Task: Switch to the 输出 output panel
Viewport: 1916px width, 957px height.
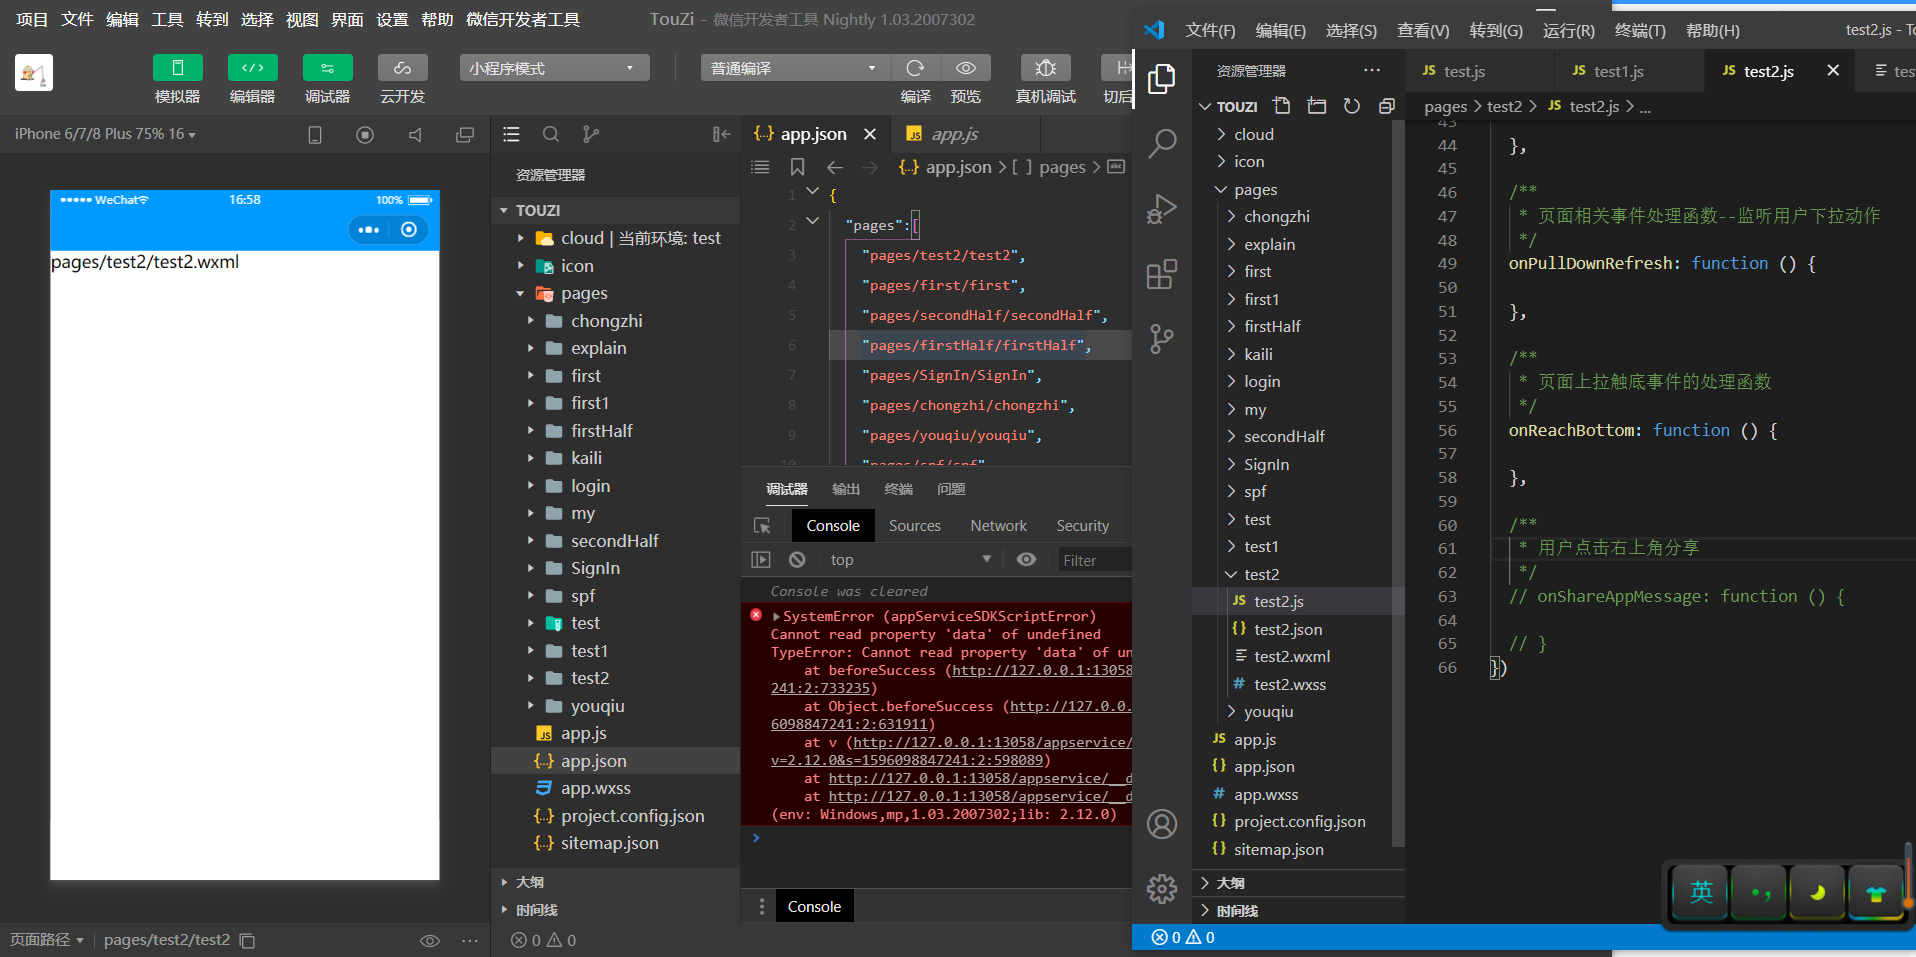Action: click(x=846, y=489)
